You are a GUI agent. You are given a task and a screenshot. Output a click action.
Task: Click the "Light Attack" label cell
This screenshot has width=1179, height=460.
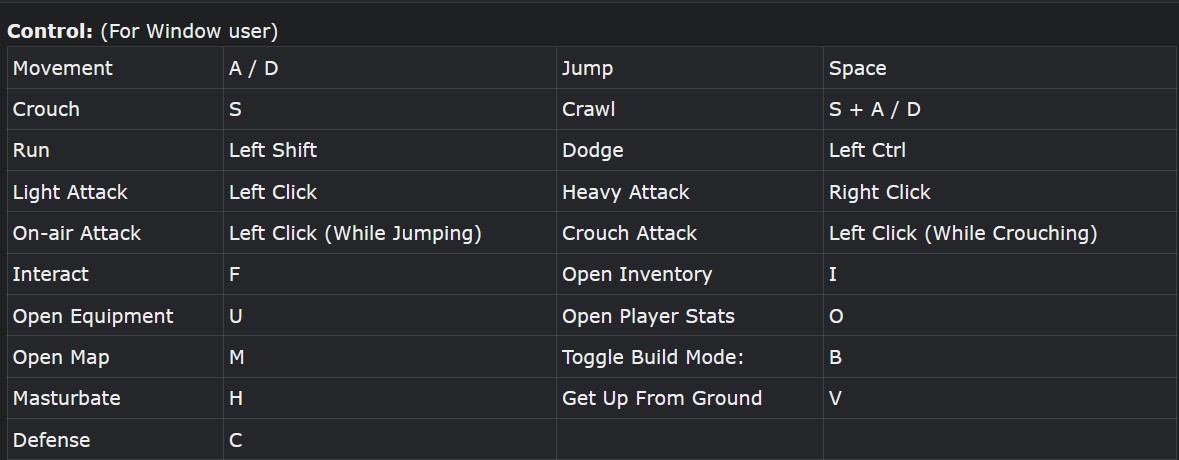pyautogui.click(x=70, y=192)
